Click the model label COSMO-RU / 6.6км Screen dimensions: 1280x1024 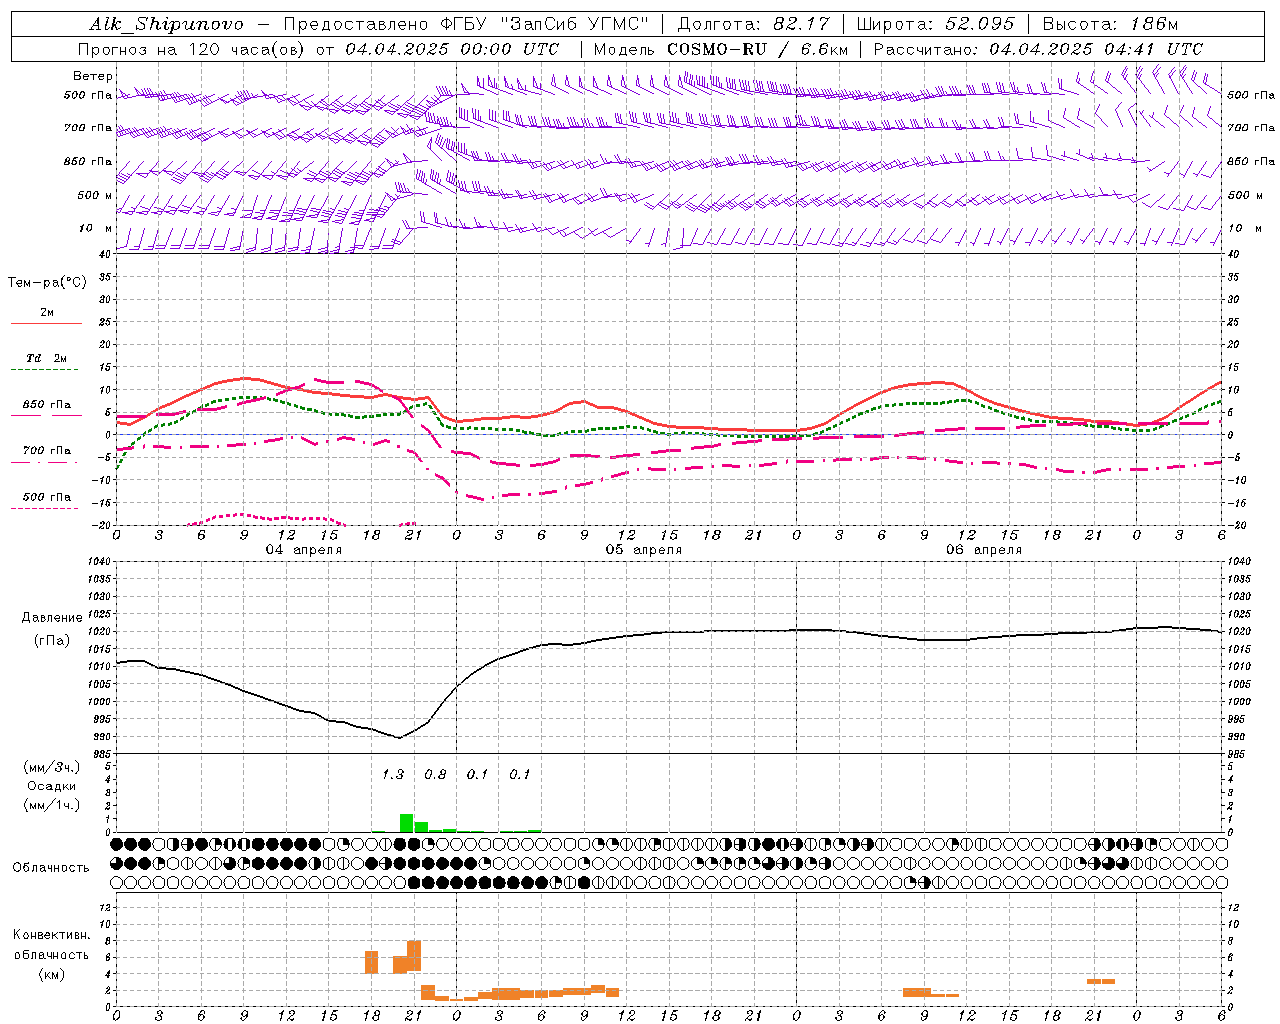tap(757, 49)
